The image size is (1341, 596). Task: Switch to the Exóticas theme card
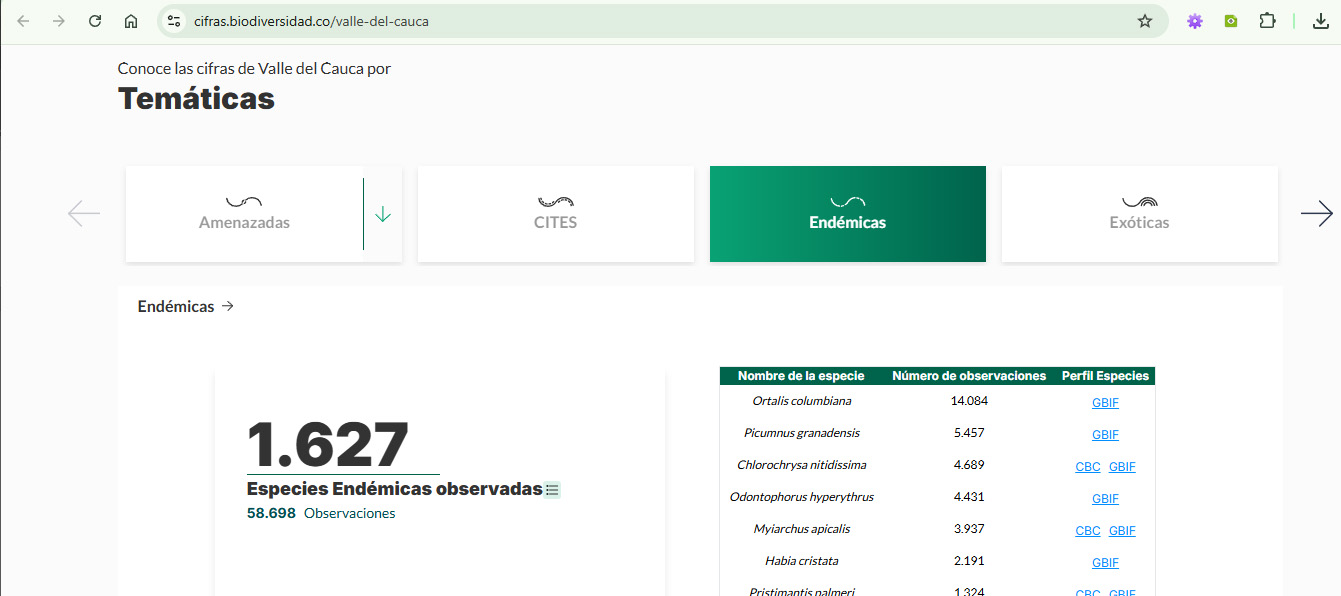1140,214
